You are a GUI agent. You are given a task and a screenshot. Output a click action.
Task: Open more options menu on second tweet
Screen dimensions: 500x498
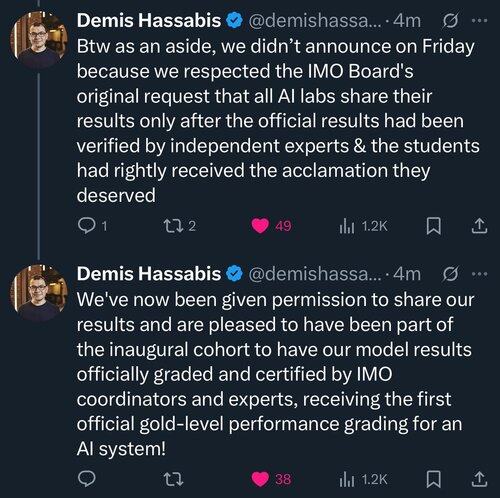(x=480, y=274)
